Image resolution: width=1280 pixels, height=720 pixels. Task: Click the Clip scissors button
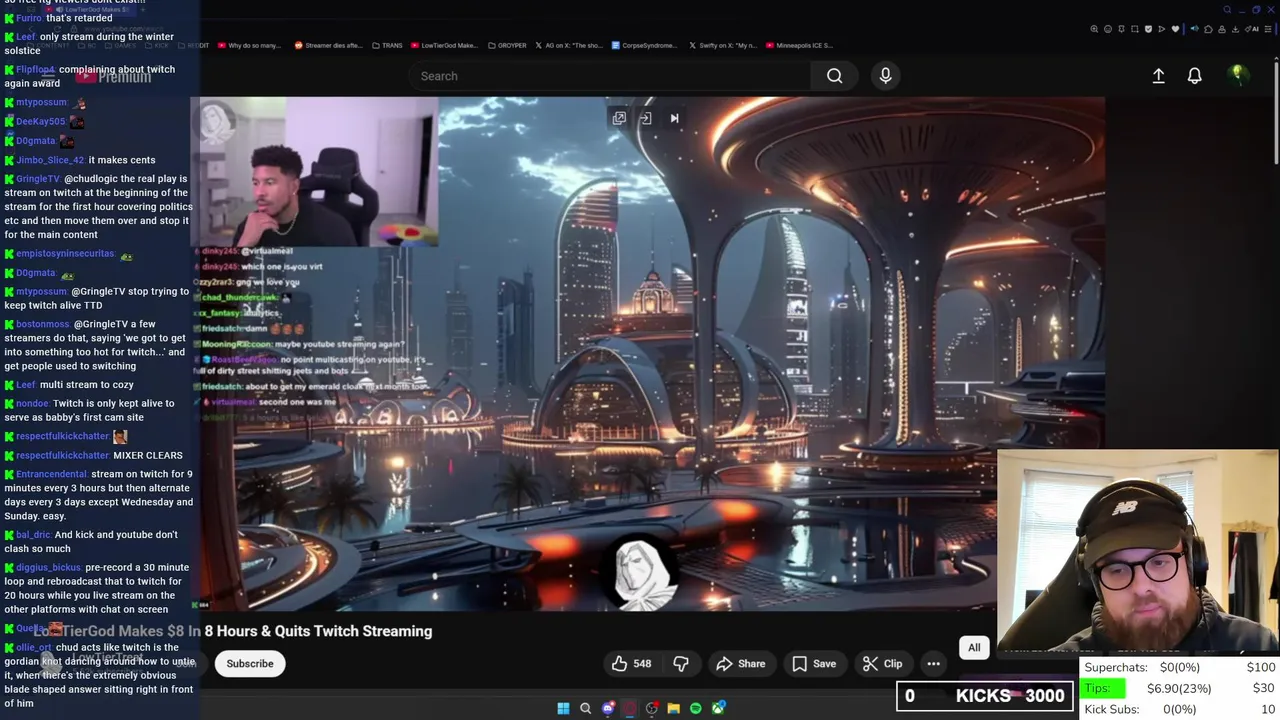pos(882,663)
